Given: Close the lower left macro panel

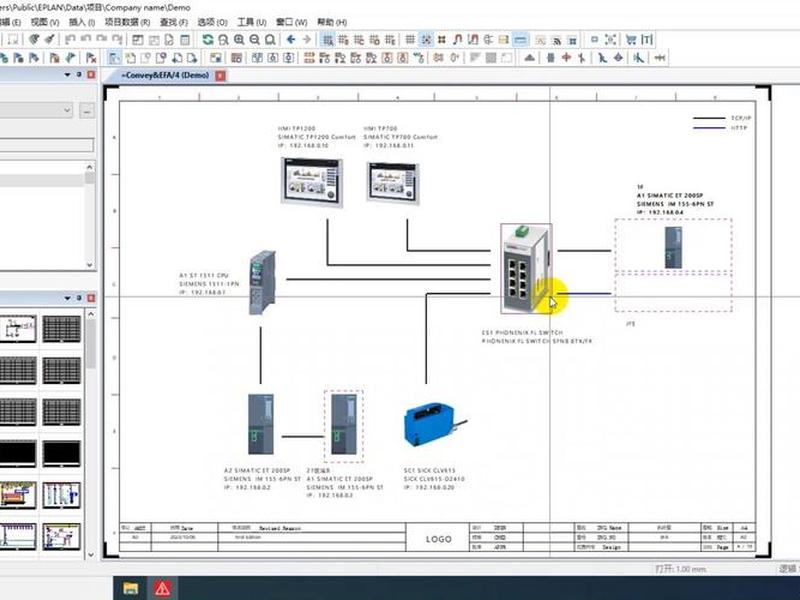Looking at the screenshot, I should [91, 298].
